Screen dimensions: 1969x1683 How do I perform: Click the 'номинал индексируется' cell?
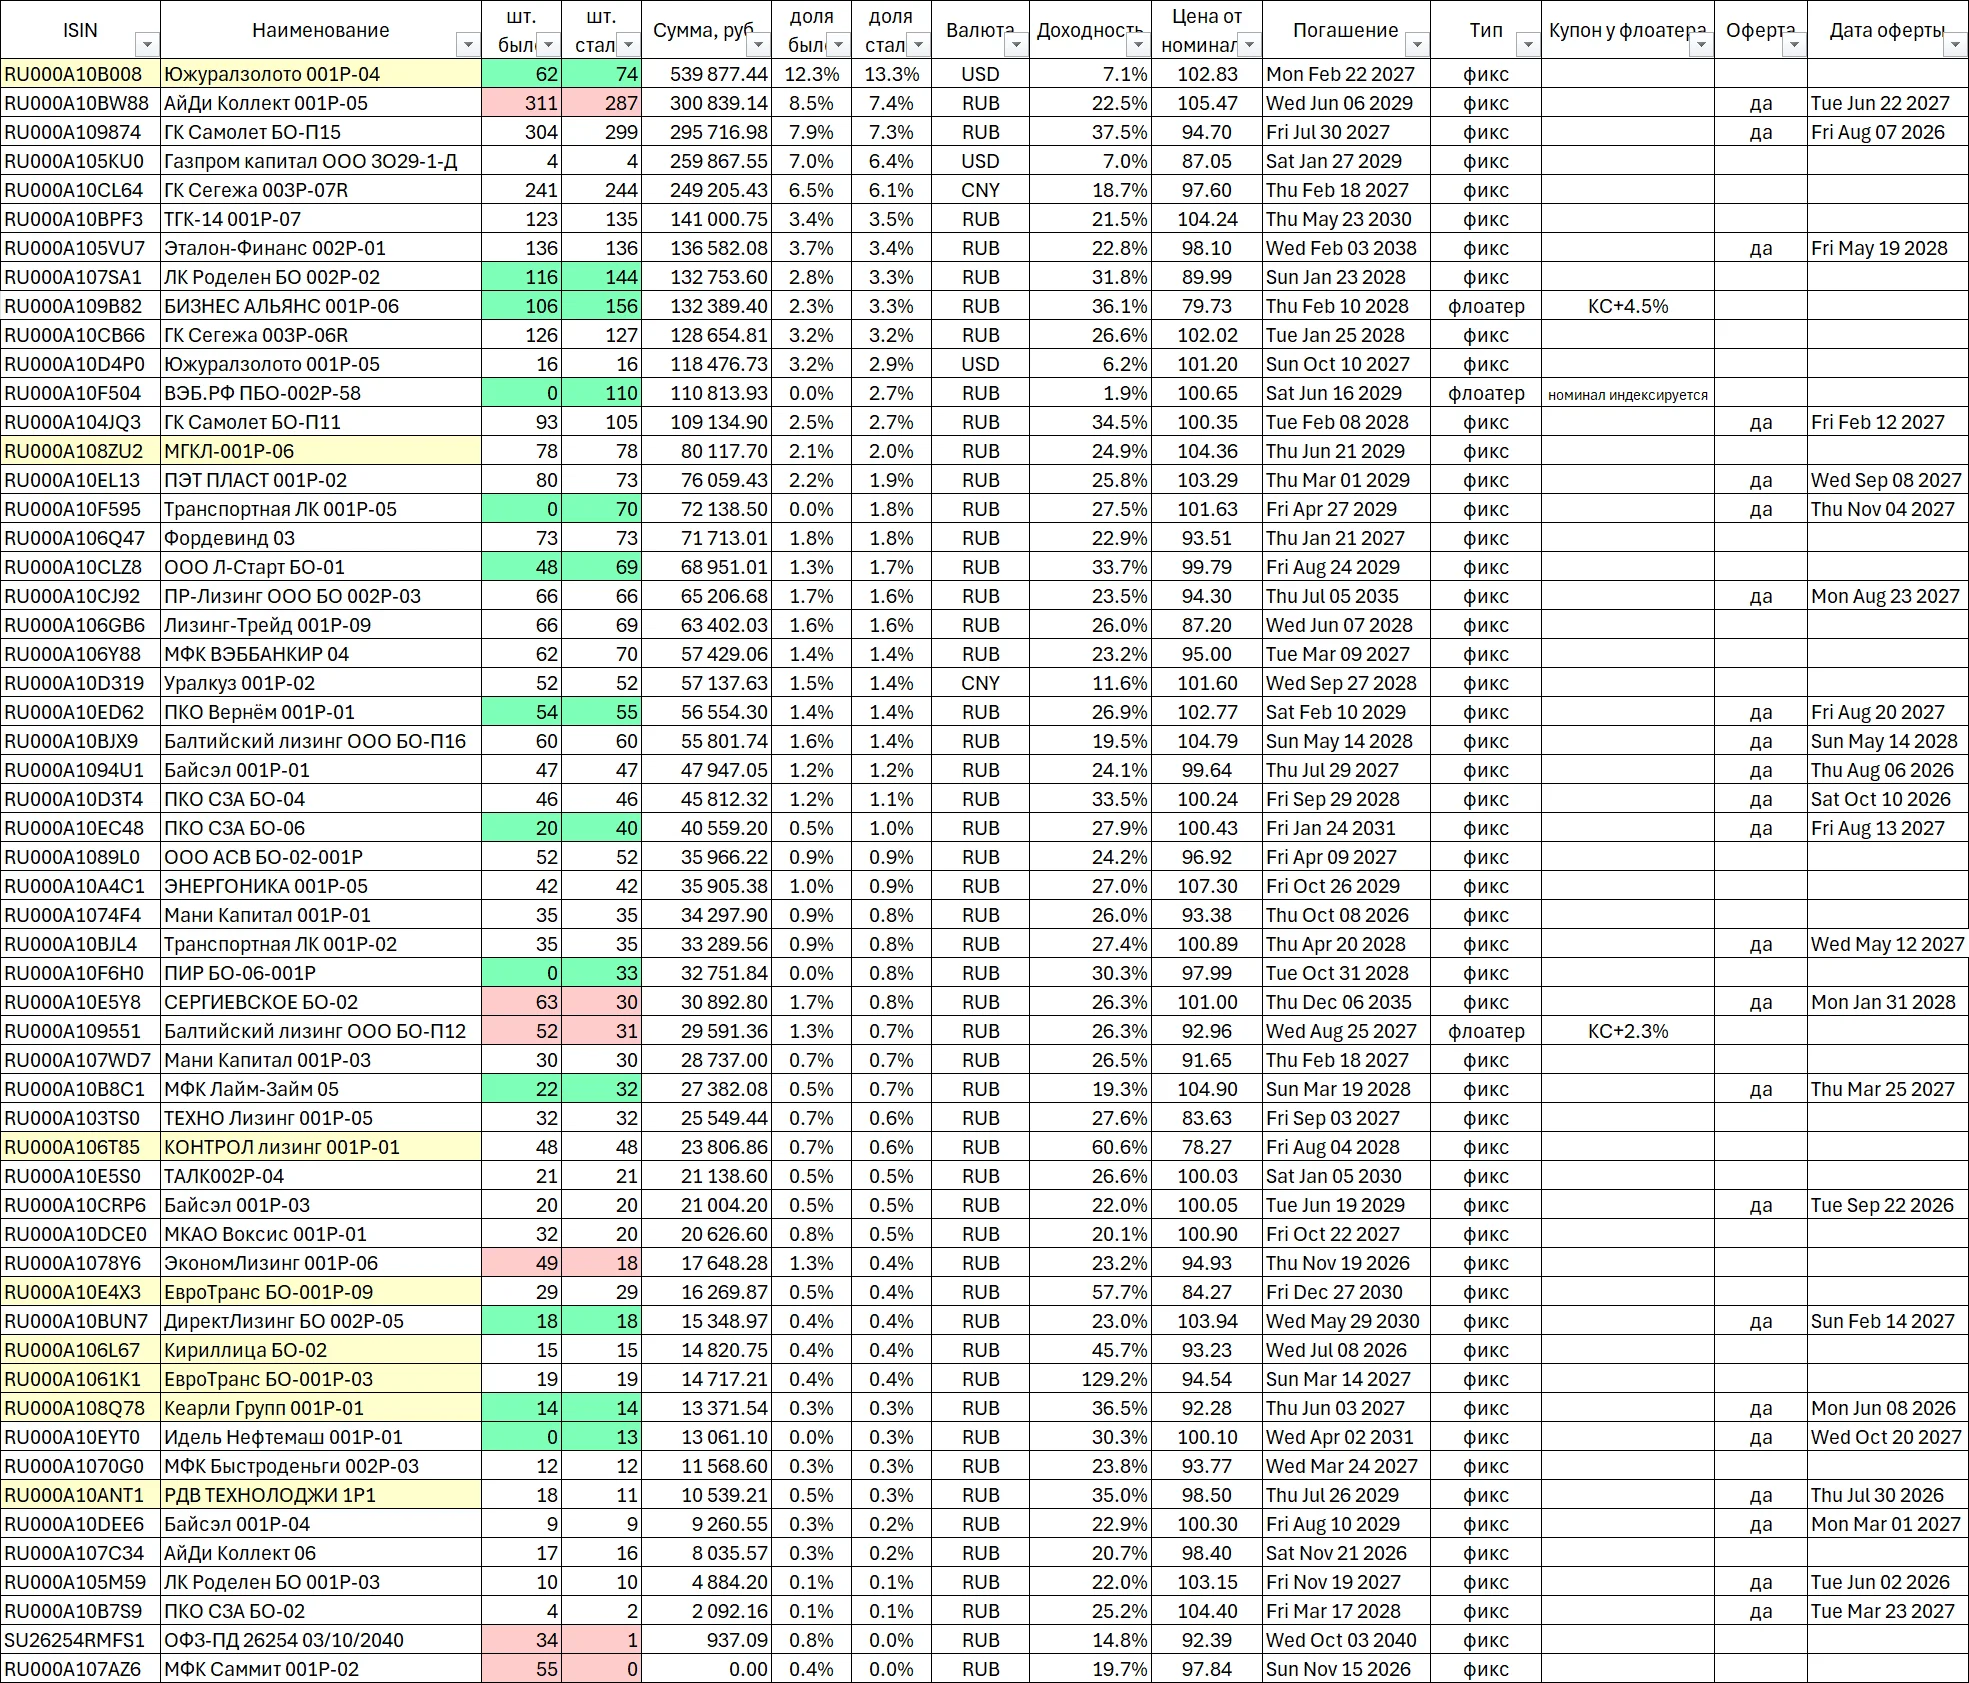(x=1628, y=393)
